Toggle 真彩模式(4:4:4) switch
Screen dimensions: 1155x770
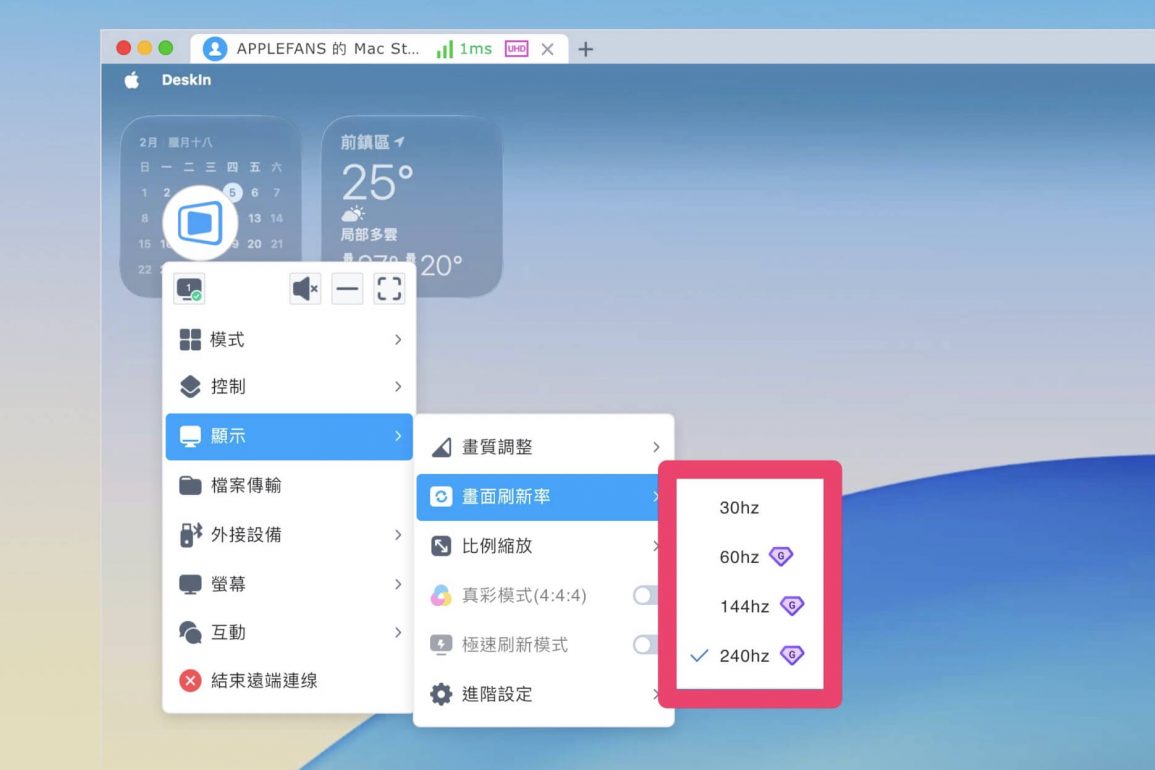(645, 596)
